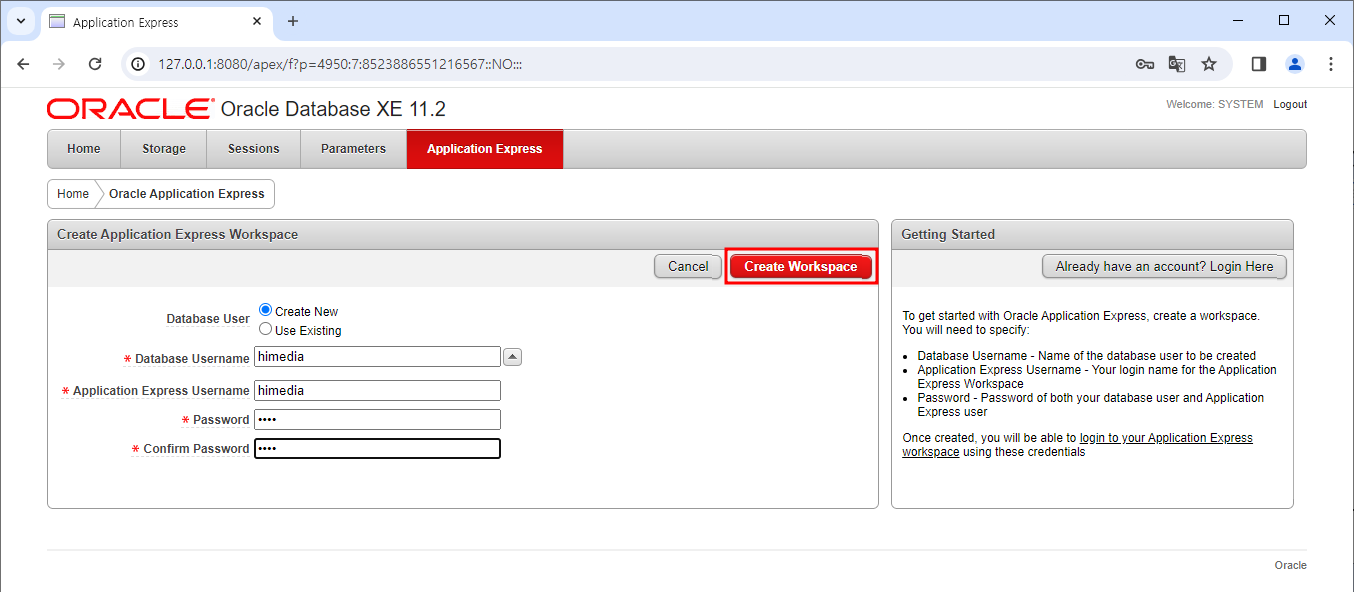Screen dimensions: 1354x592
Task: View site information icon in address bar
Action: coord(140,64)
